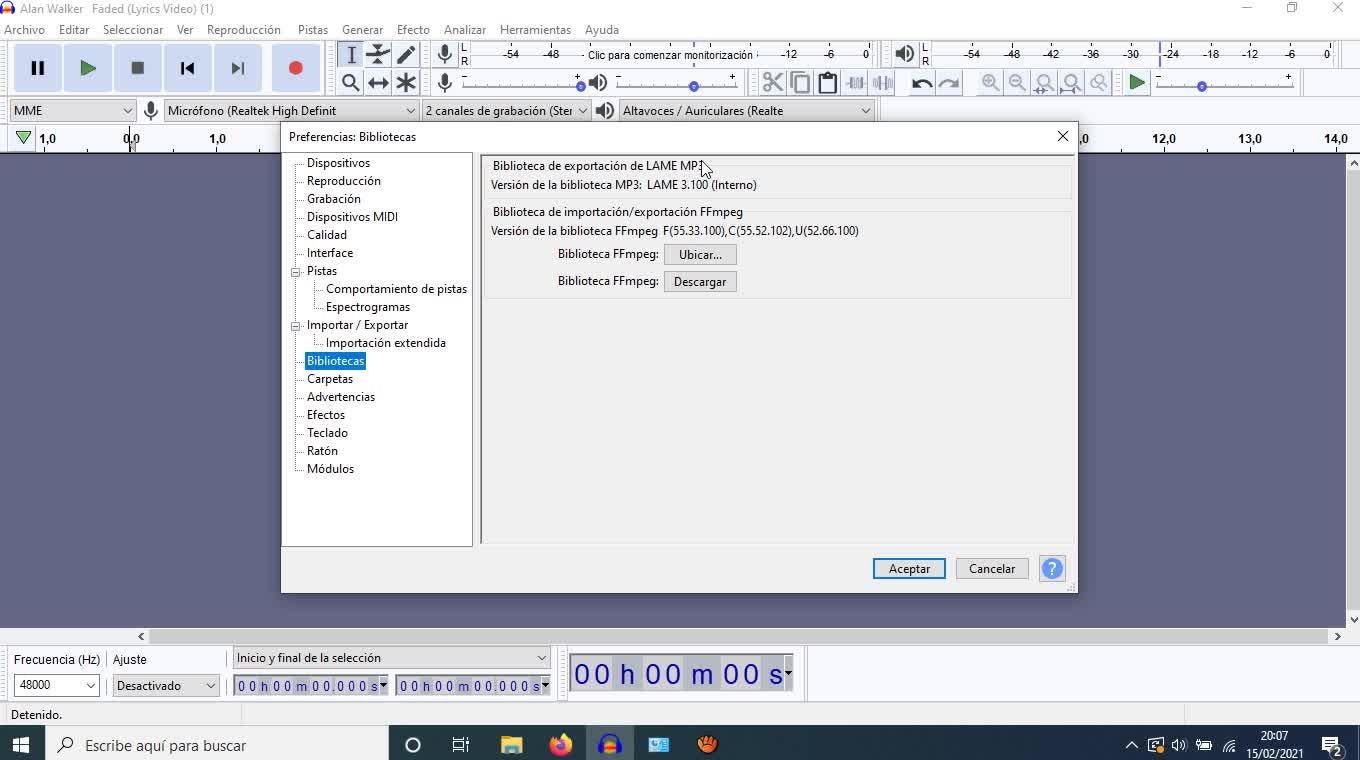The image size is (1360, 760).
Task: Open the Editar menu
Action: pyautogui.click(x=74, y=30)
